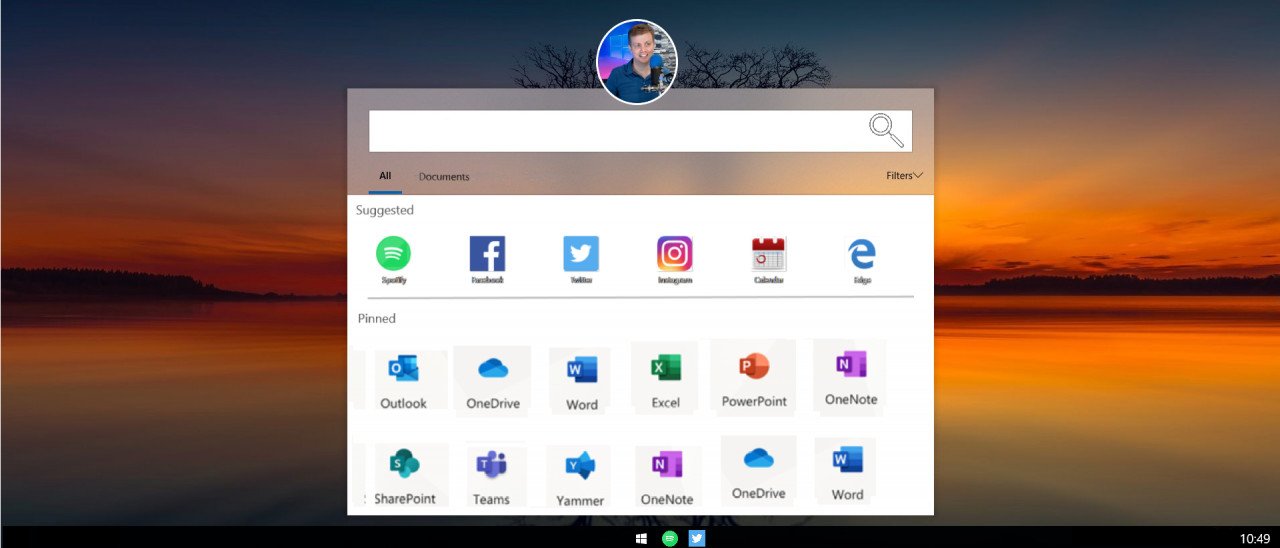The width and height of the screenshot is (1280, 548).
Task: Switch to the Documents tab
Action: click(x=444, y=177)
